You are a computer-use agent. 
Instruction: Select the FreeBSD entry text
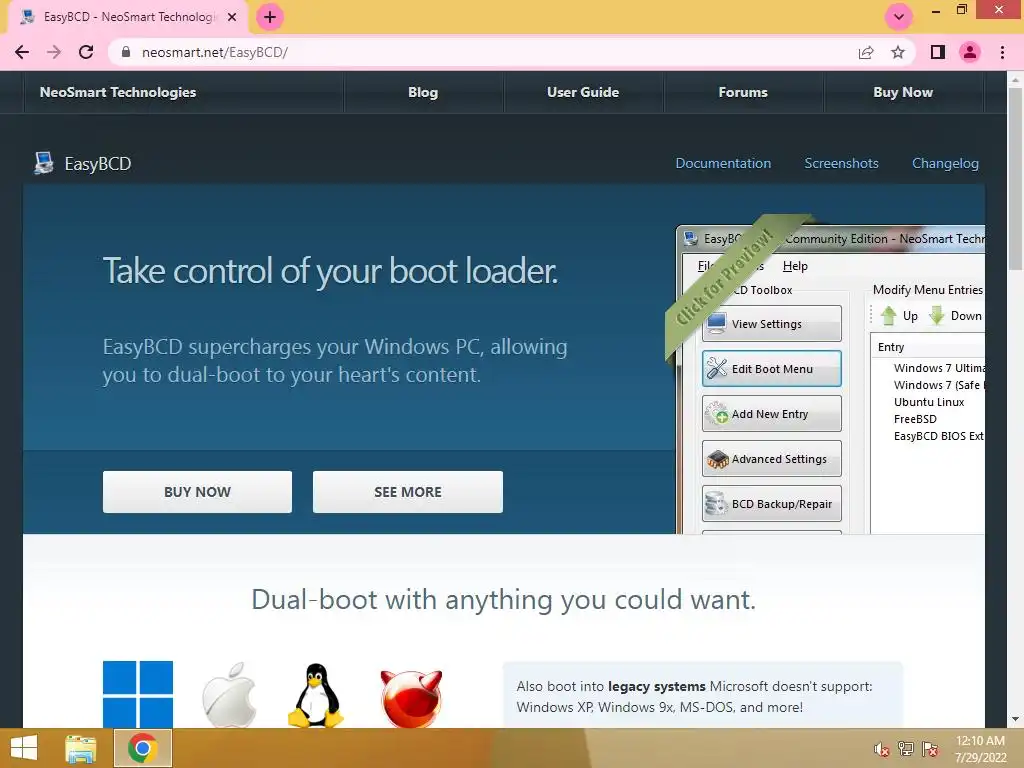915,419
